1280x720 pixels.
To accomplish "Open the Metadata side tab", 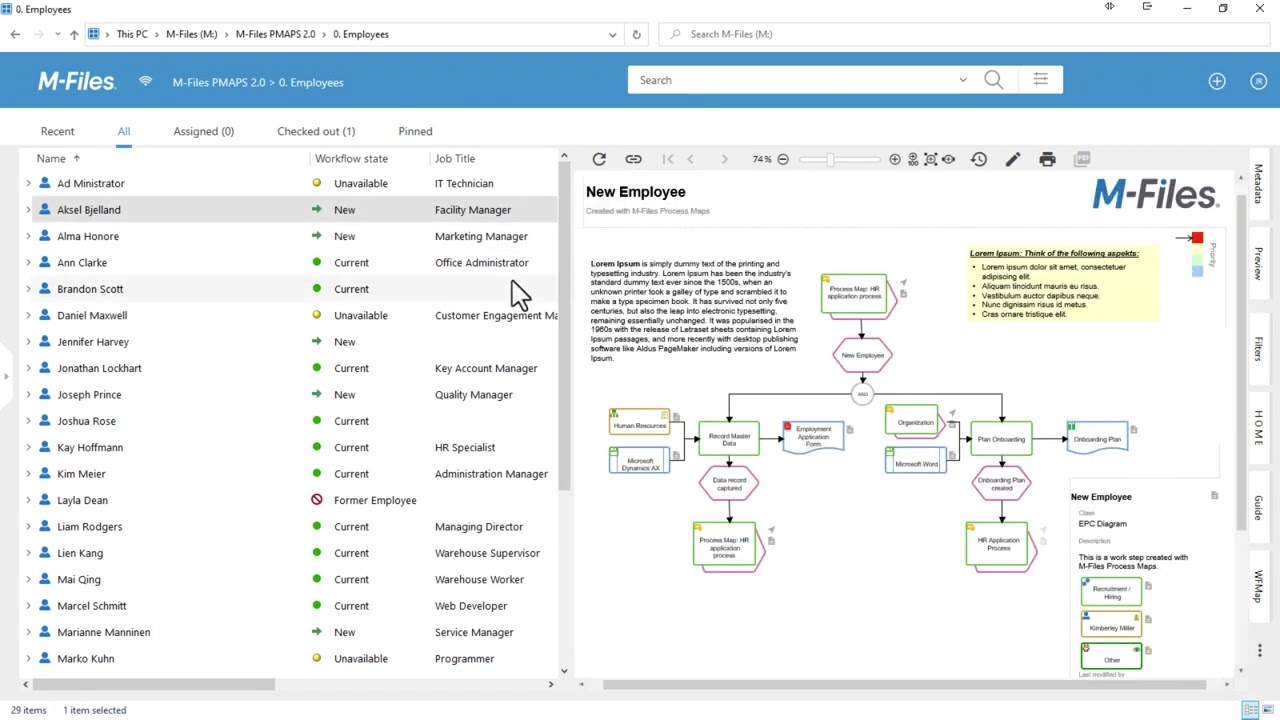I will point(1259,184).
